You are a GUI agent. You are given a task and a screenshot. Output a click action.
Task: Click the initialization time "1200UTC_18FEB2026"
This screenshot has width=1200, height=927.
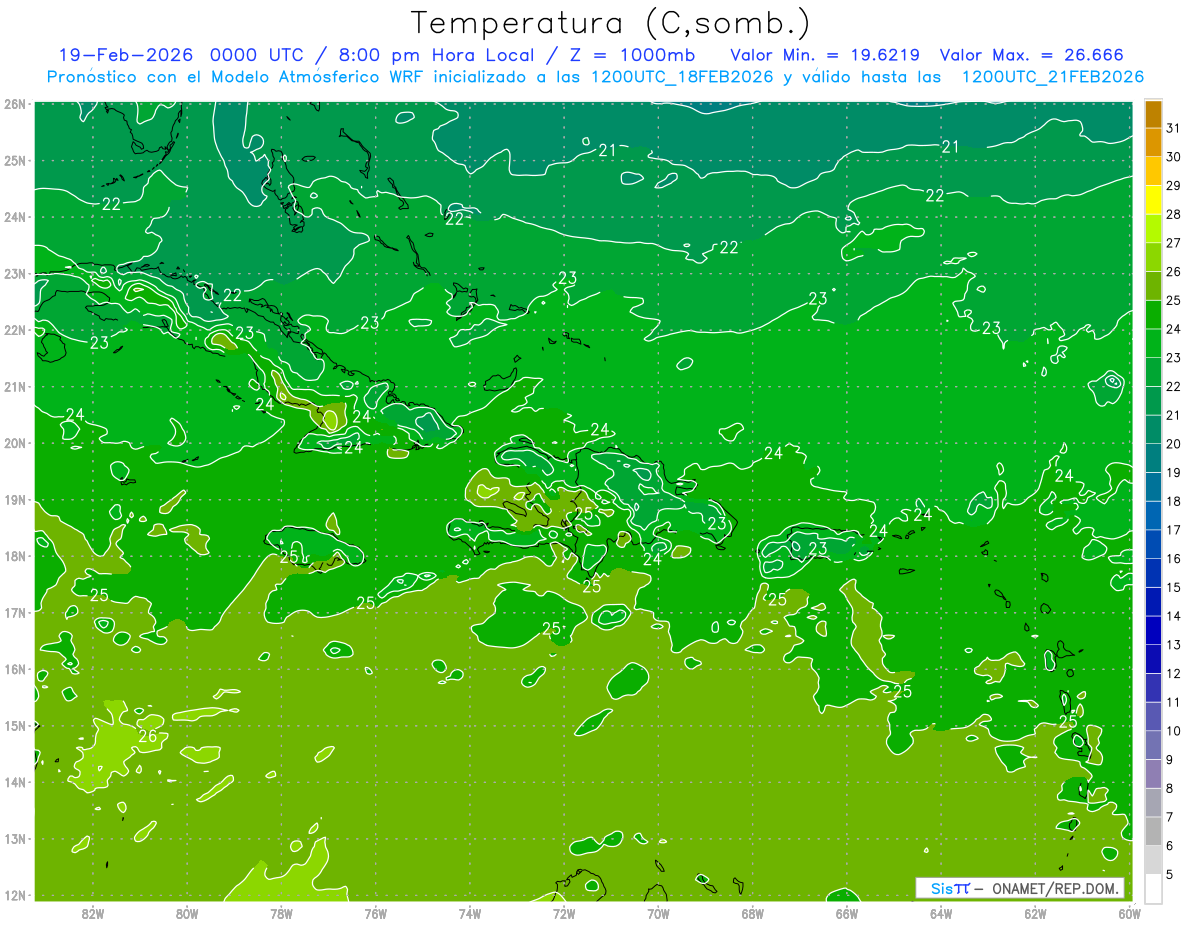(x=681, y=77)
